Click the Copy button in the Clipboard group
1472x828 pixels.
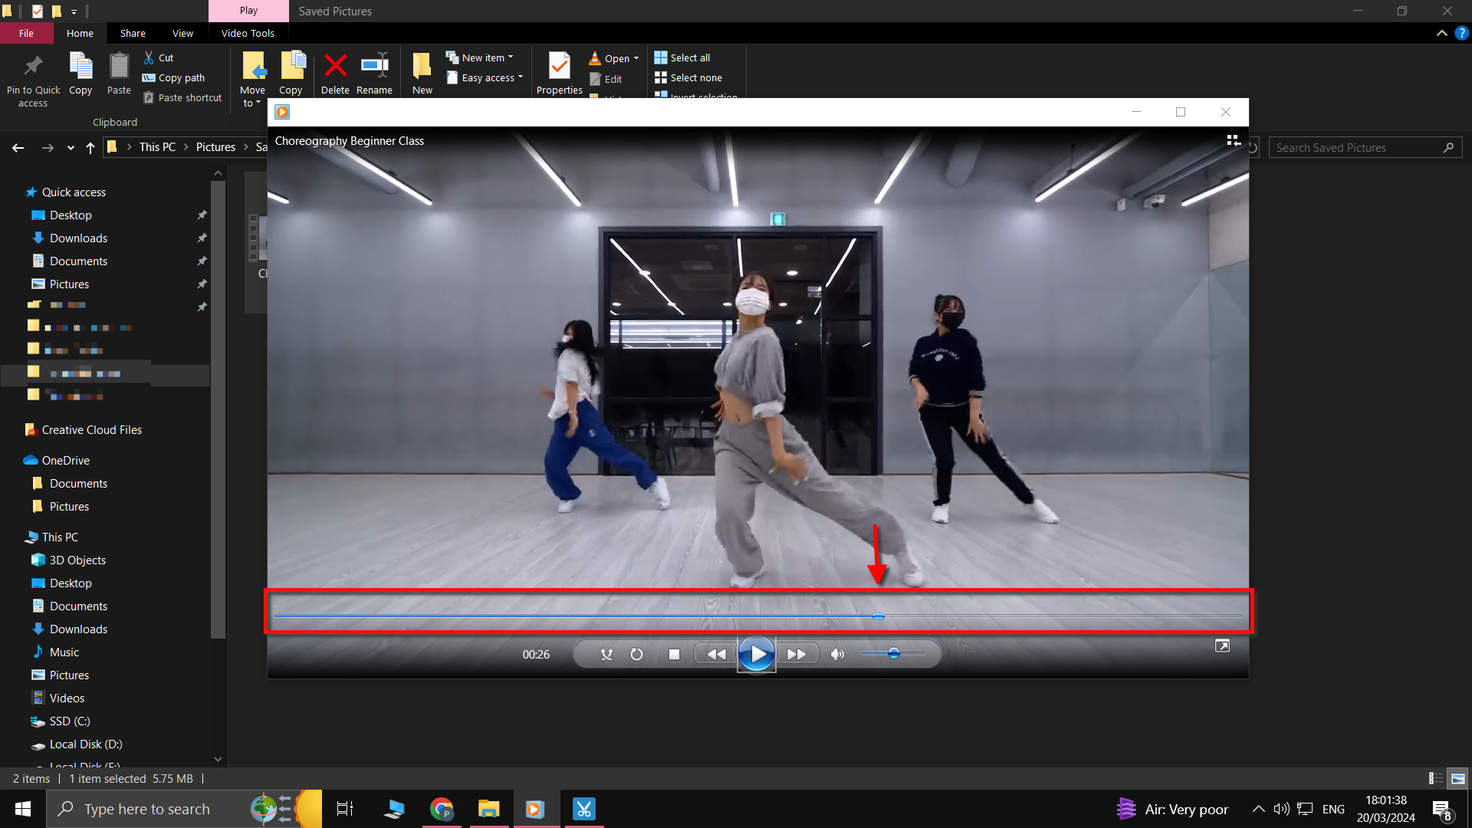(81, 75)
